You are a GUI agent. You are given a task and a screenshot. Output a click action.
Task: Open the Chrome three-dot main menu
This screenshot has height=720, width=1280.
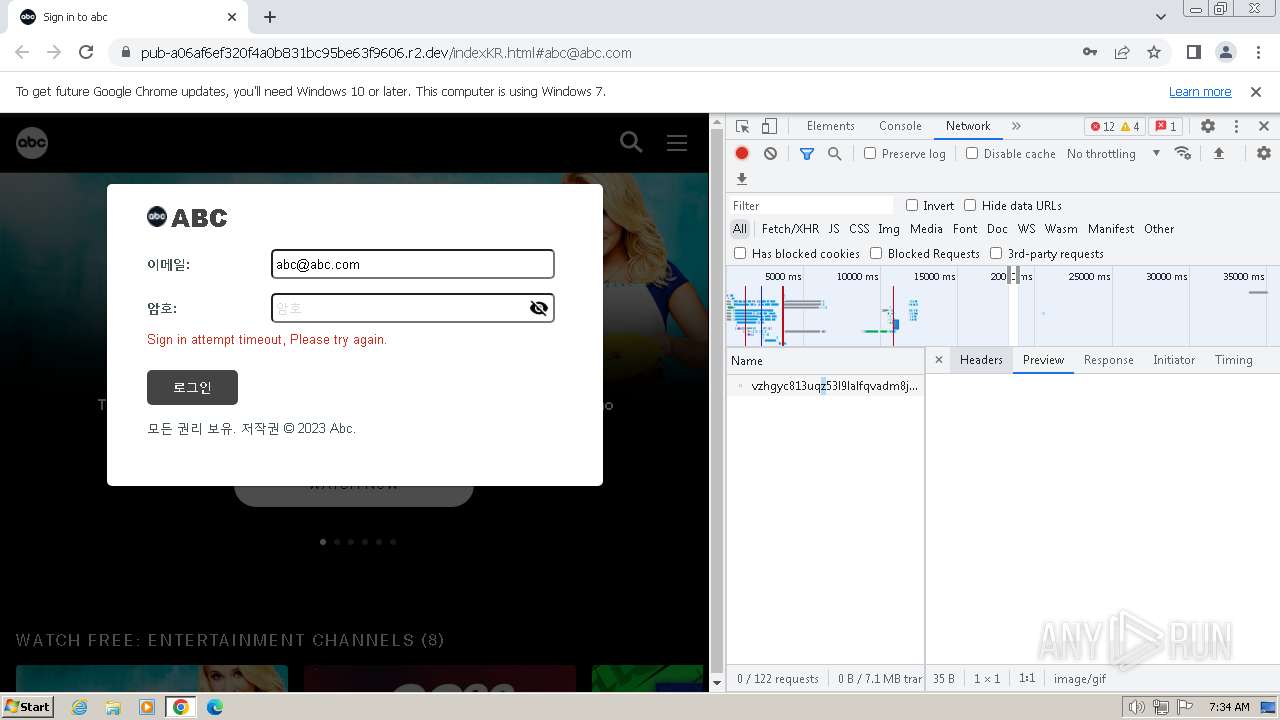pos(1257,52)
